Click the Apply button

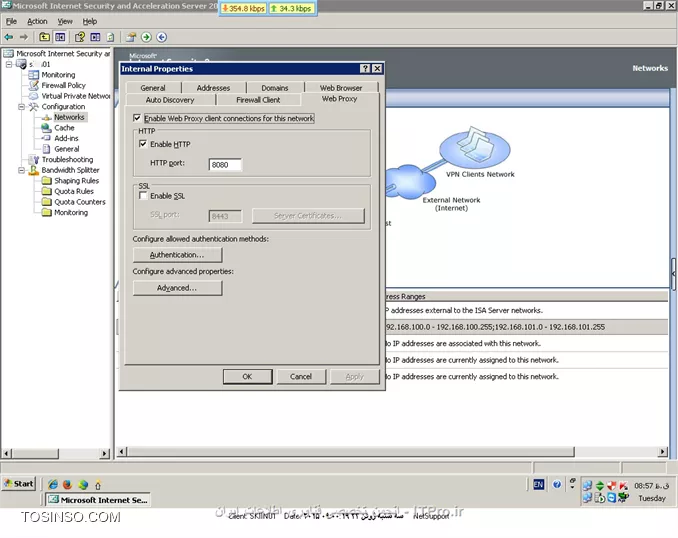coord(355,377)
